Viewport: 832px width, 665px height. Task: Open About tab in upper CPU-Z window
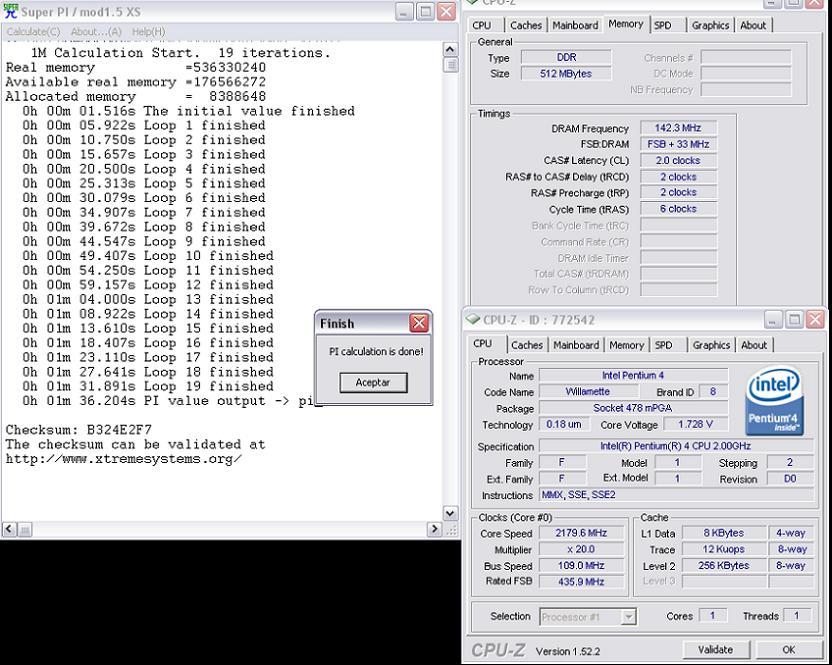click(752, 25)
